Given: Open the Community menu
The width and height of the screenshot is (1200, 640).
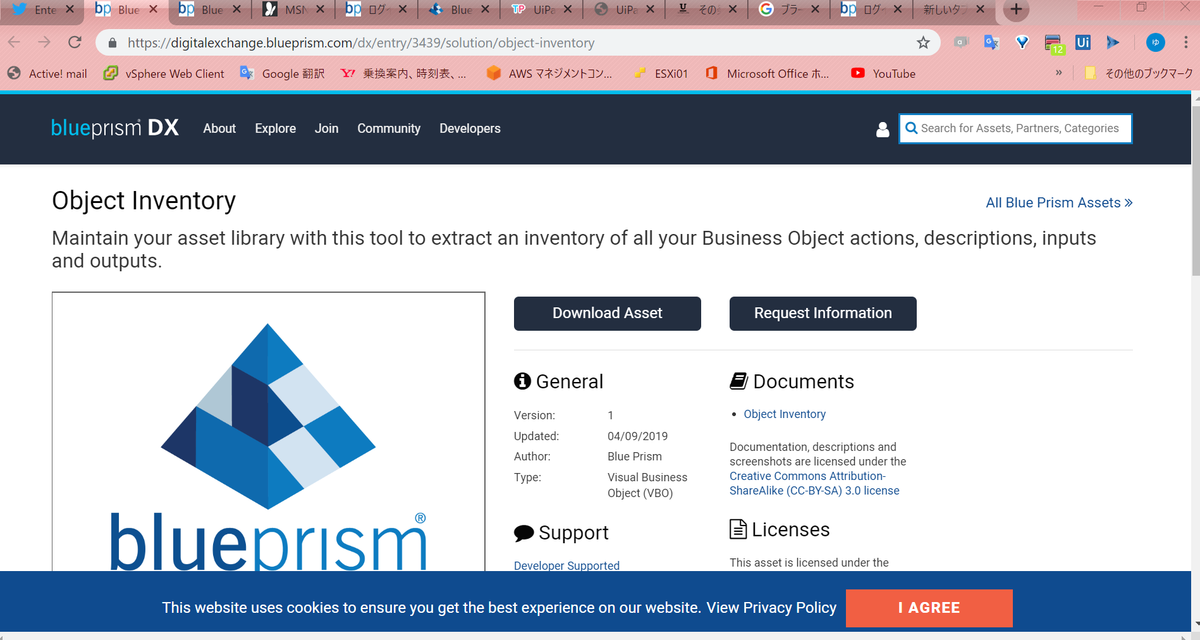Looking at the screenshot, I should [x=389, y=128].
